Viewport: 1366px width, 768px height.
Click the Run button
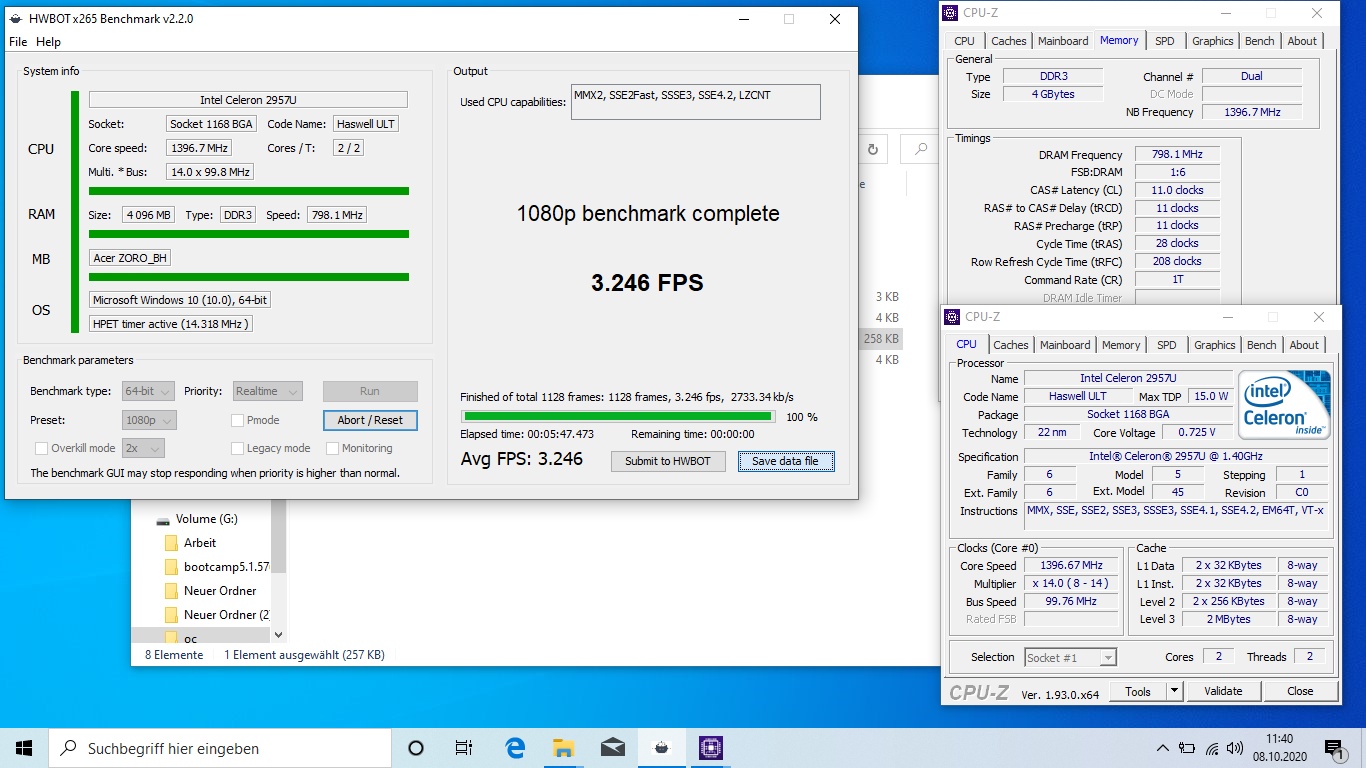(370, 391)
